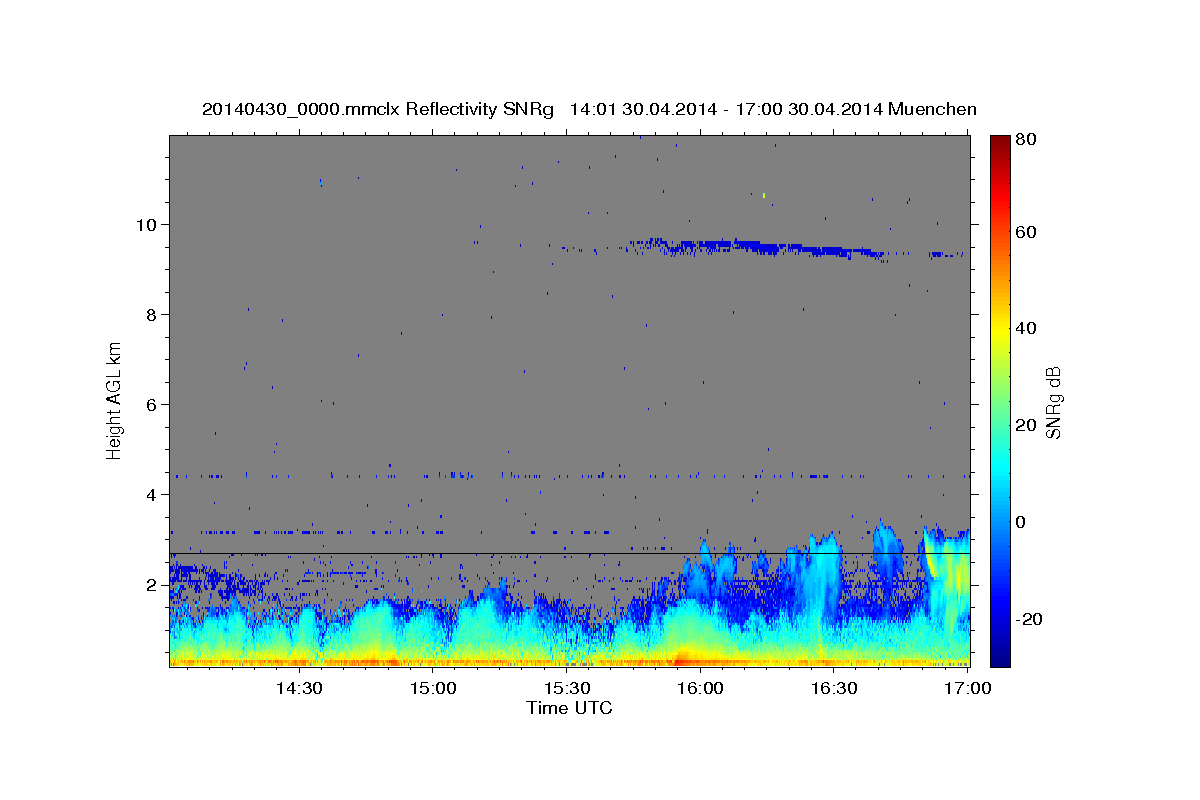Click the plot title containing '20140430_0000.mmclx Reflectivity SNRg'
1200x800 pixels.
[589, 109]
